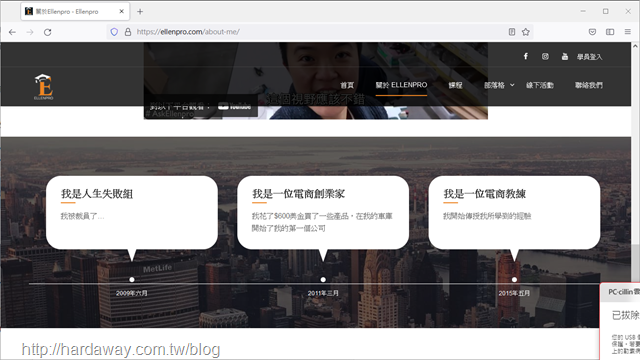Open the 部落格 blog menu item
The image size is (640, 360).
[494, 85]
